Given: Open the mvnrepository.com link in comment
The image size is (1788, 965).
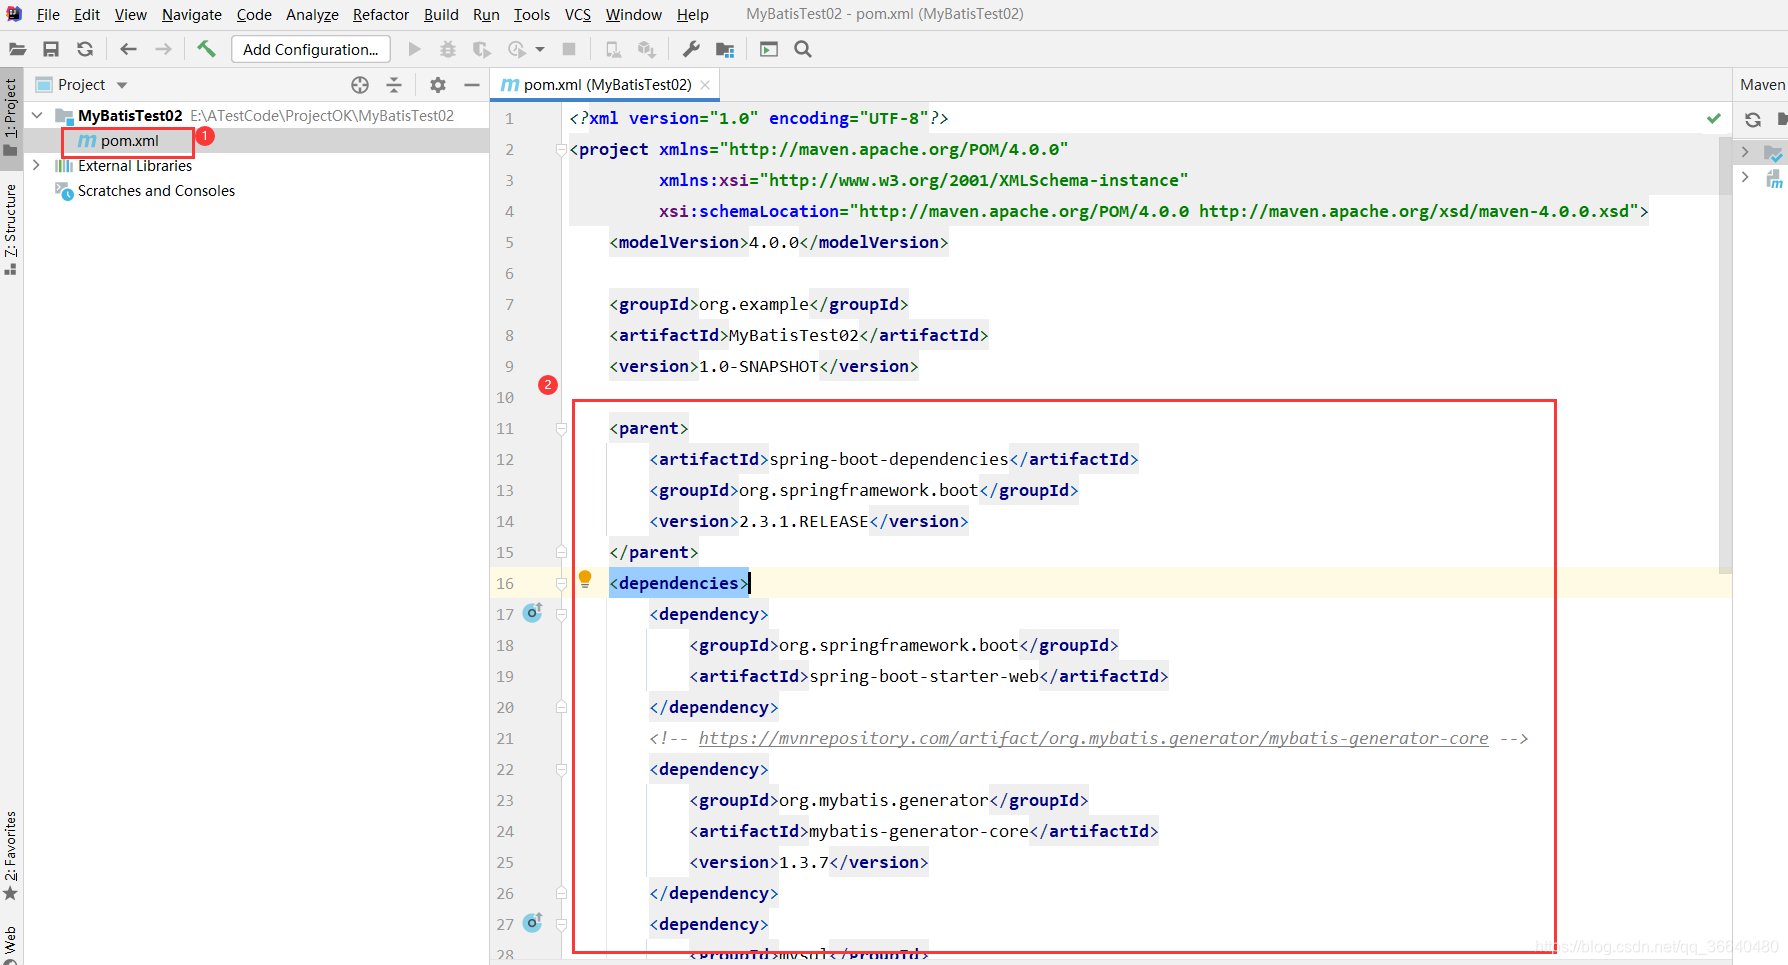Looking at the screenshot, I should pos(1093,738).
